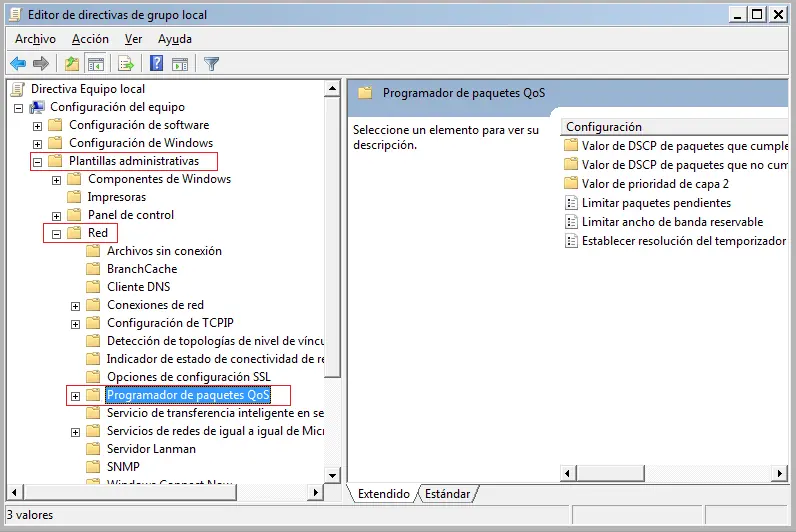Expand the Configuración de software node
This screenshot has height=532, width=796.
pos(38,126)
